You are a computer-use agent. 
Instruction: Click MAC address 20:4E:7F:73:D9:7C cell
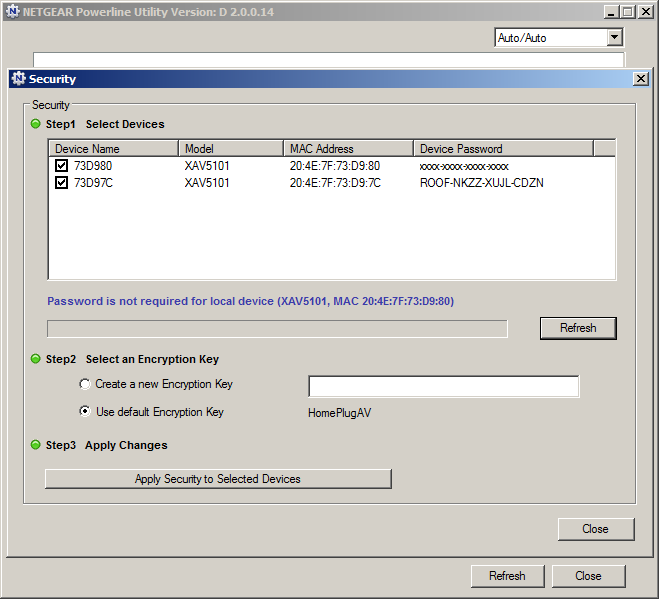(x=335, y=183)
